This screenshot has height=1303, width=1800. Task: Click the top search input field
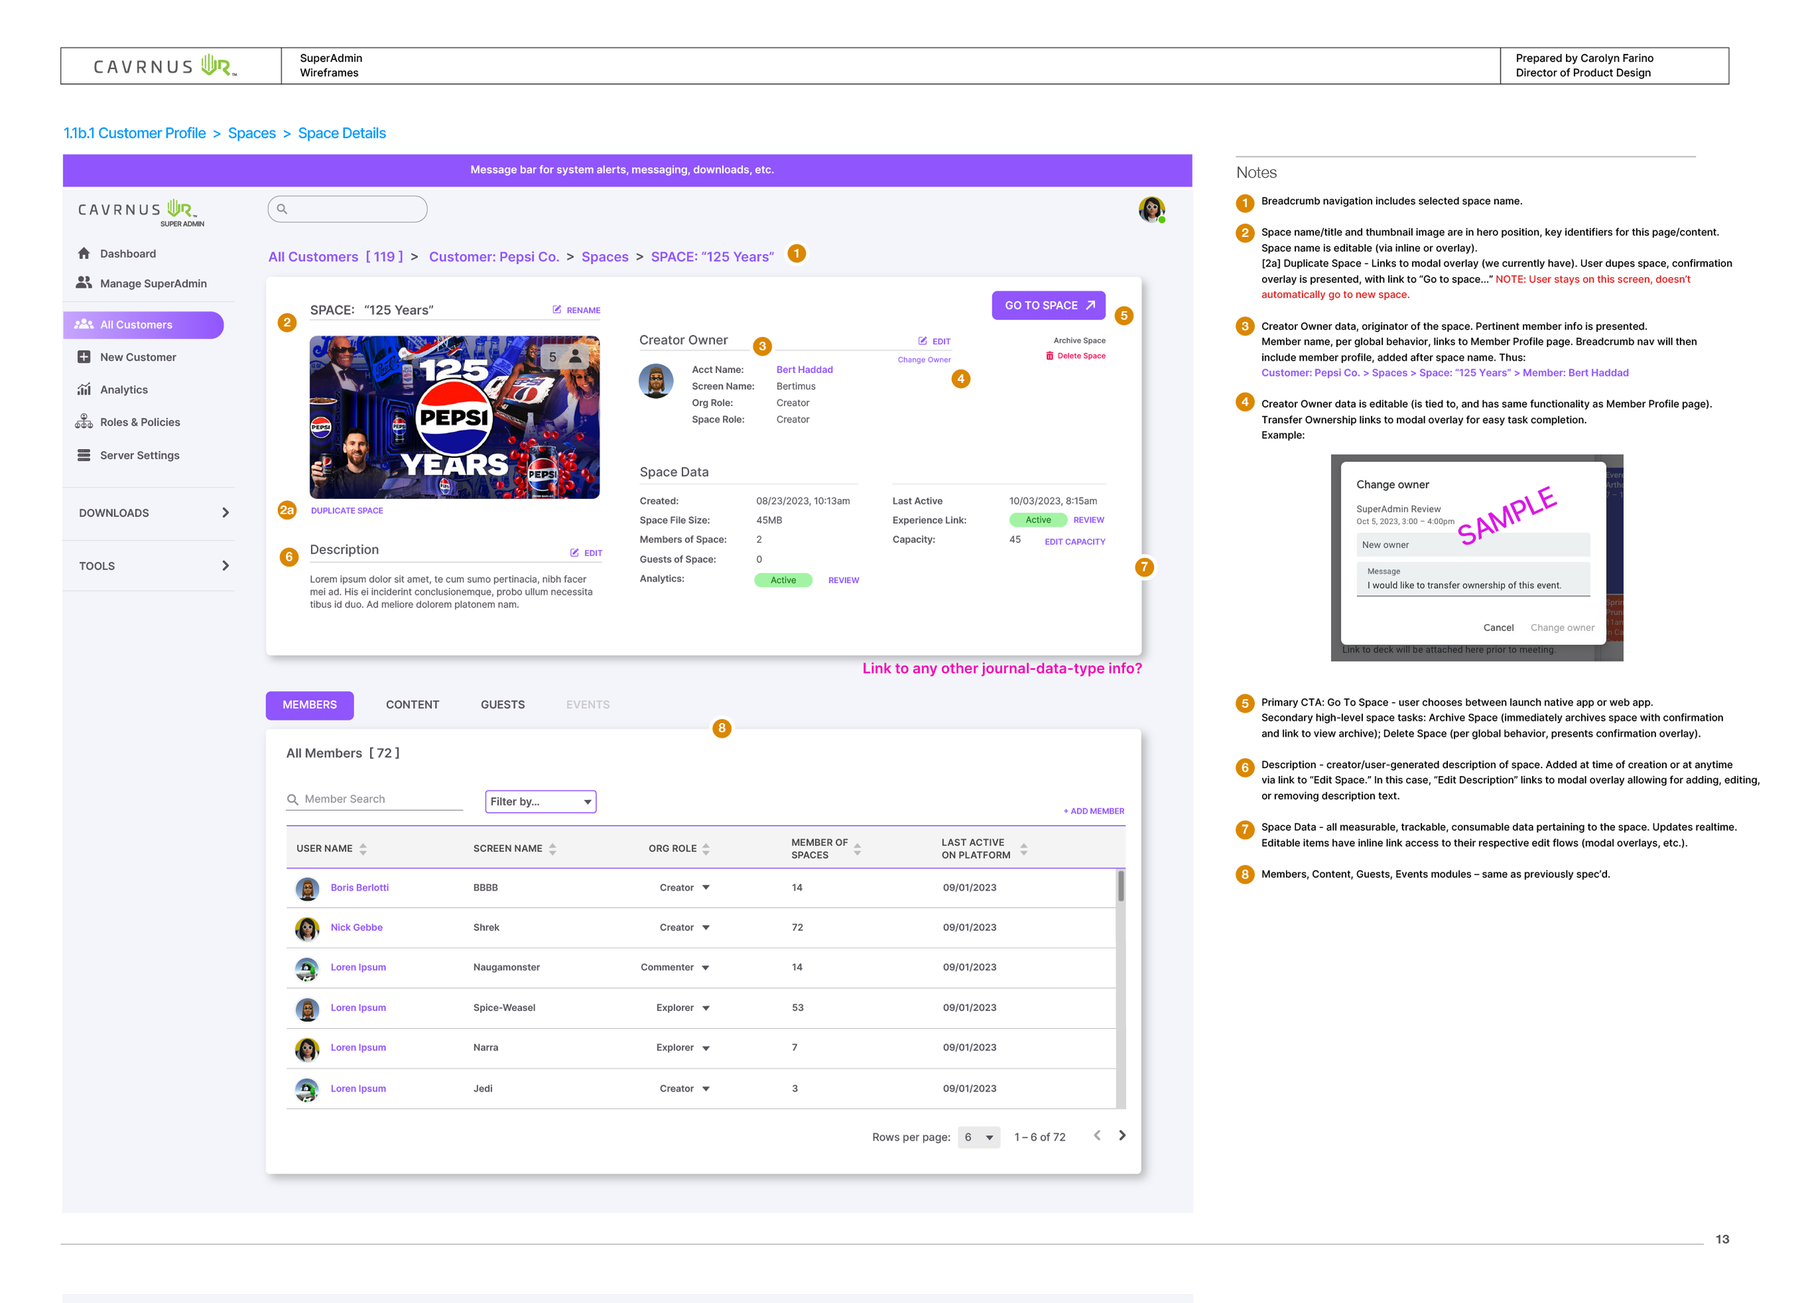[x=348, y=209]
